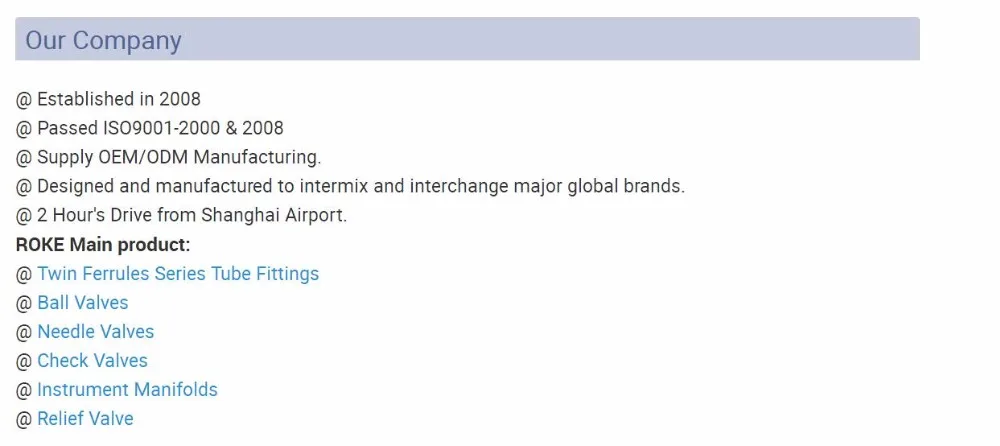Click the @ bullet before Check Valves

pyautogui.click(x=24, y=361)
